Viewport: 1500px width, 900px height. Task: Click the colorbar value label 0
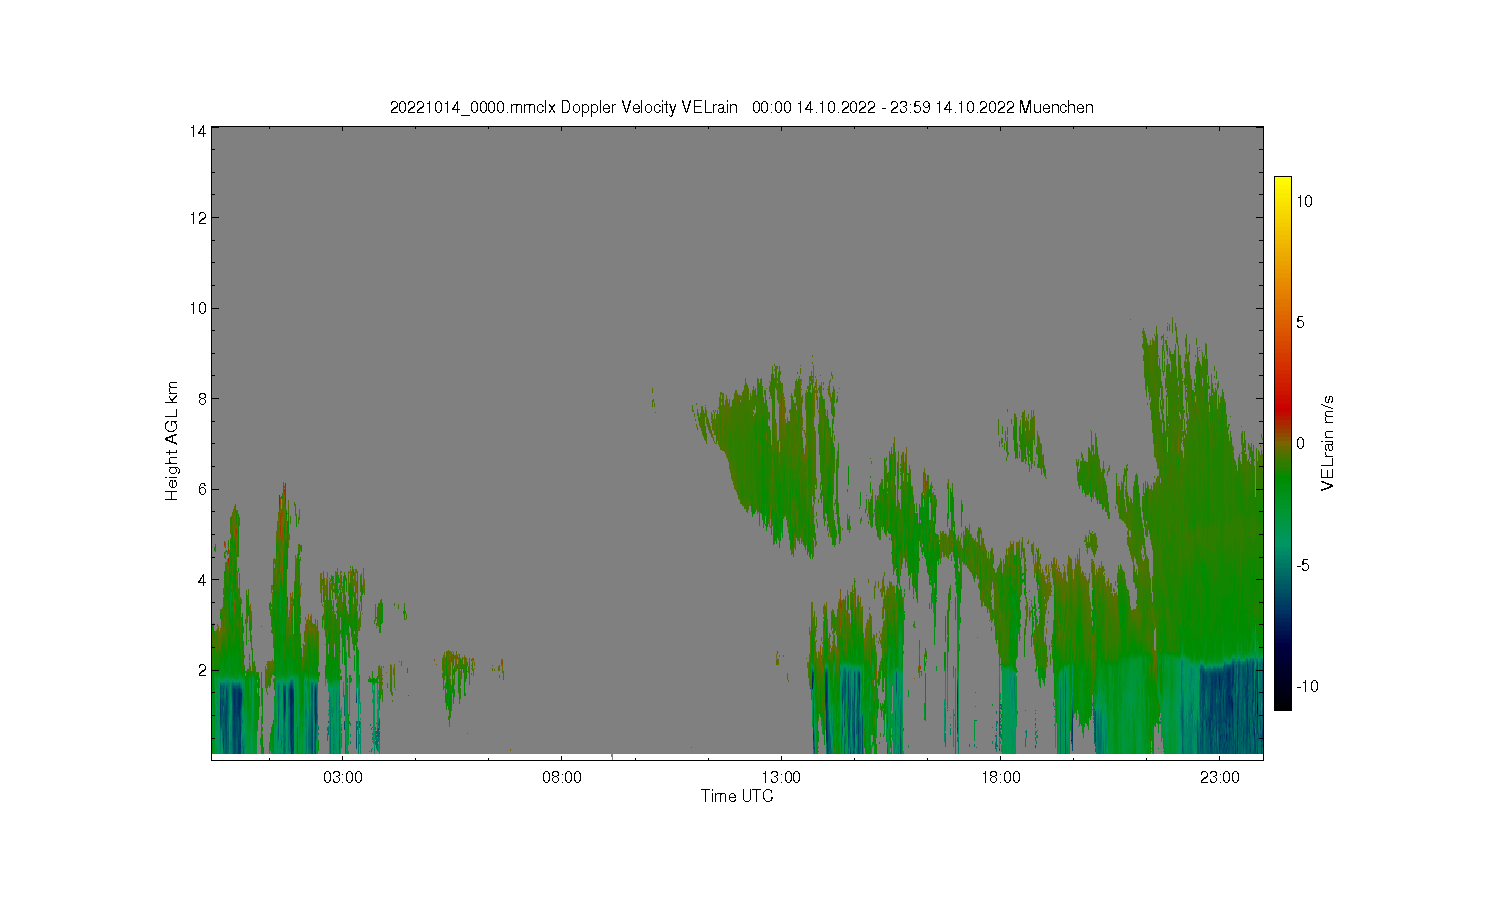[1301, 443]
